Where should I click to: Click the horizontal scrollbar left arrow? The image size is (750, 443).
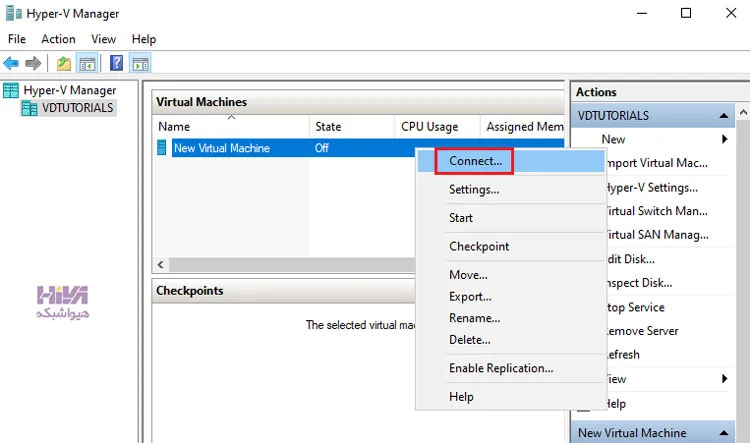point(161,265)
